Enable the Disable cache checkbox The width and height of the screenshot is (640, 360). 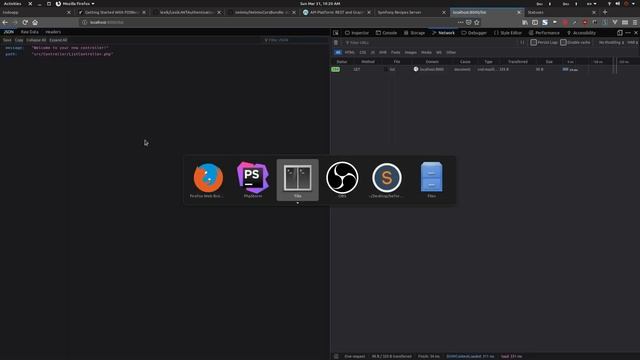coord(563,42)
